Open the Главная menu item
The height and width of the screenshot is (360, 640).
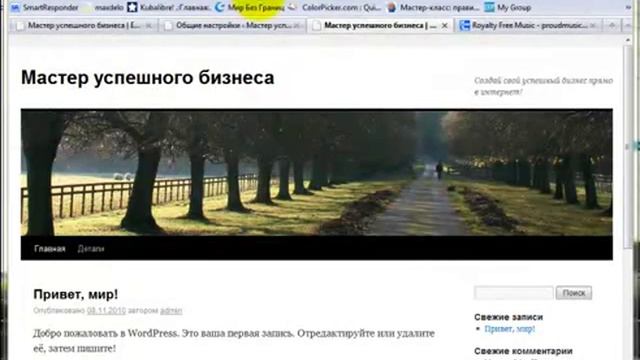tap(50, 249)
